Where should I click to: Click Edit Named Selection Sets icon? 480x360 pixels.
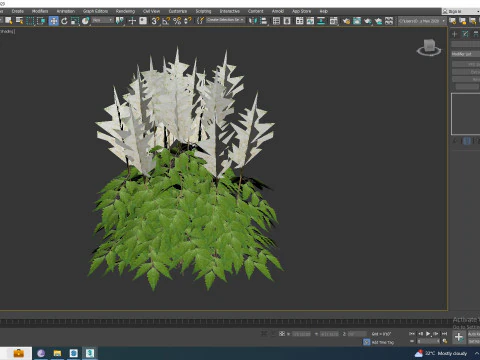[200, 21]
